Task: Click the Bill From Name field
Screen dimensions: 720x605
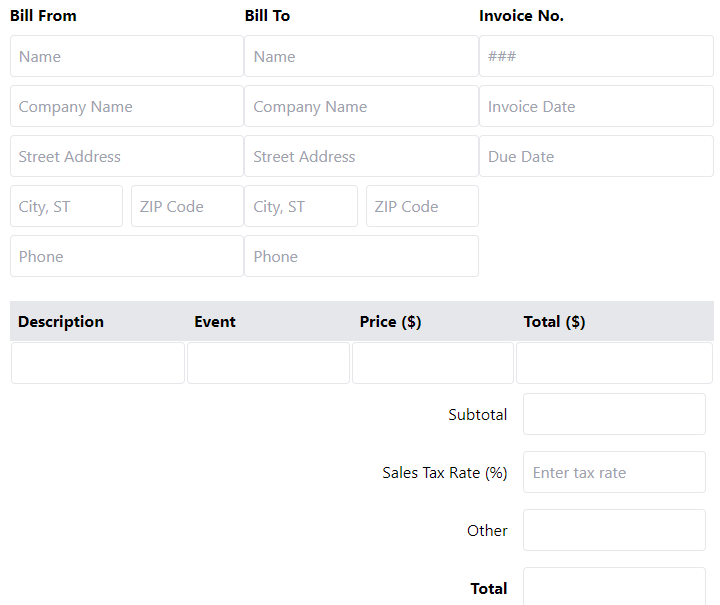Action: point(126,56)
